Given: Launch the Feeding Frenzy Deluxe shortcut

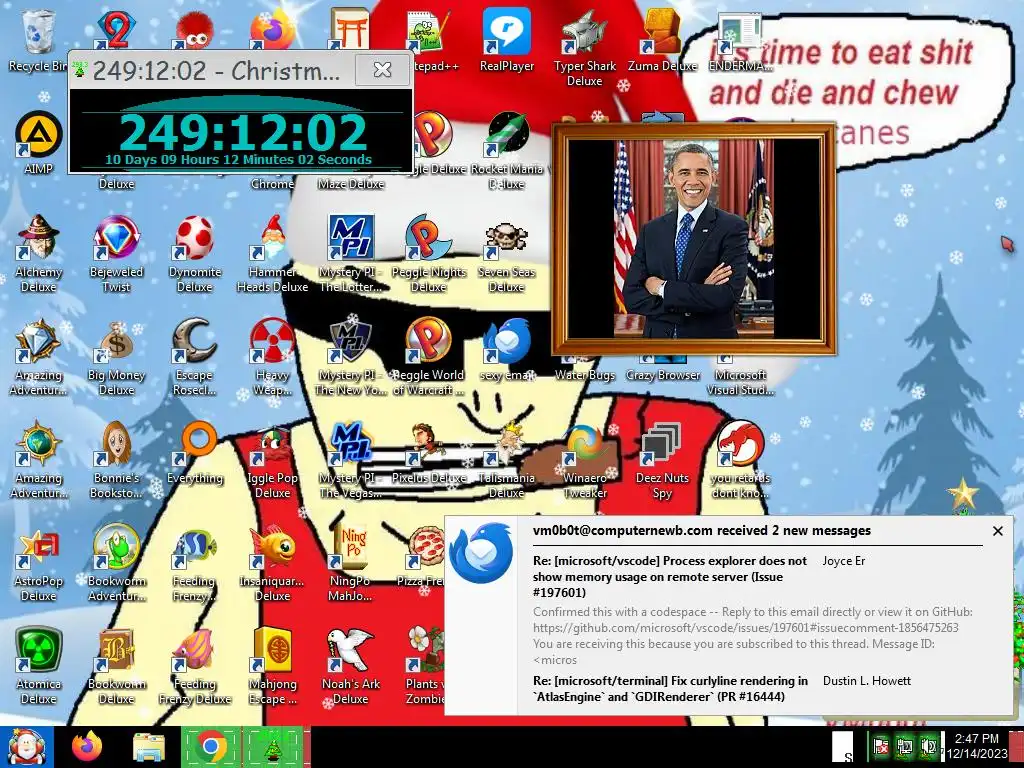Looking at the screenshot, I should click(x=195, y=666).
